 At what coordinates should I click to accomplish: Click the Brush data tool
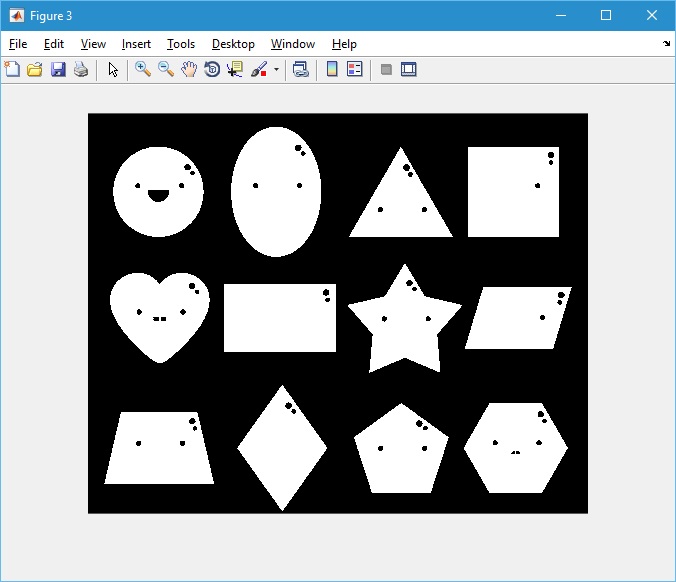259,69
